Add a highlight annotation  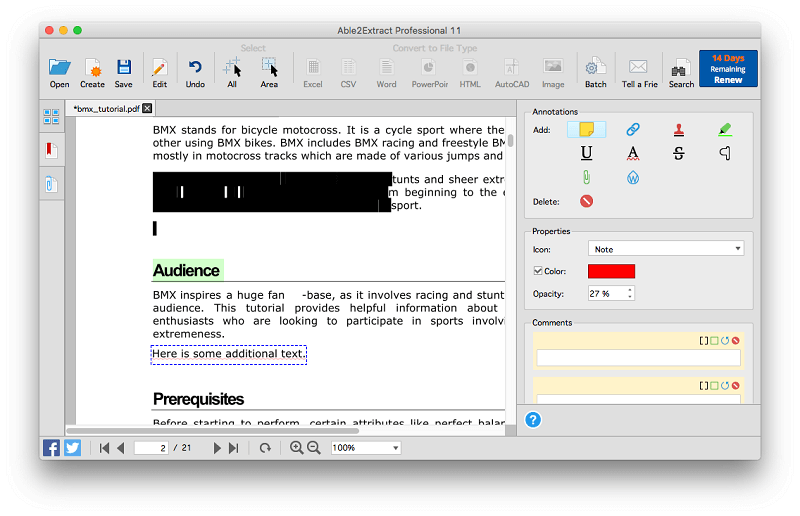point(725,130)
